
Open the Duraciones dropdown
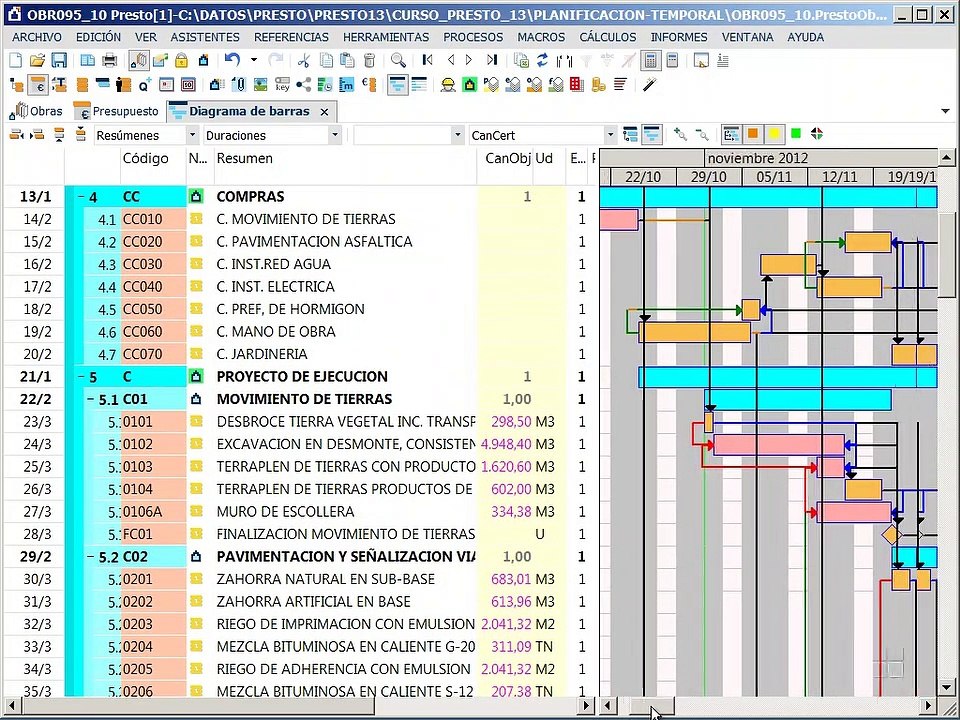point(334,135)
